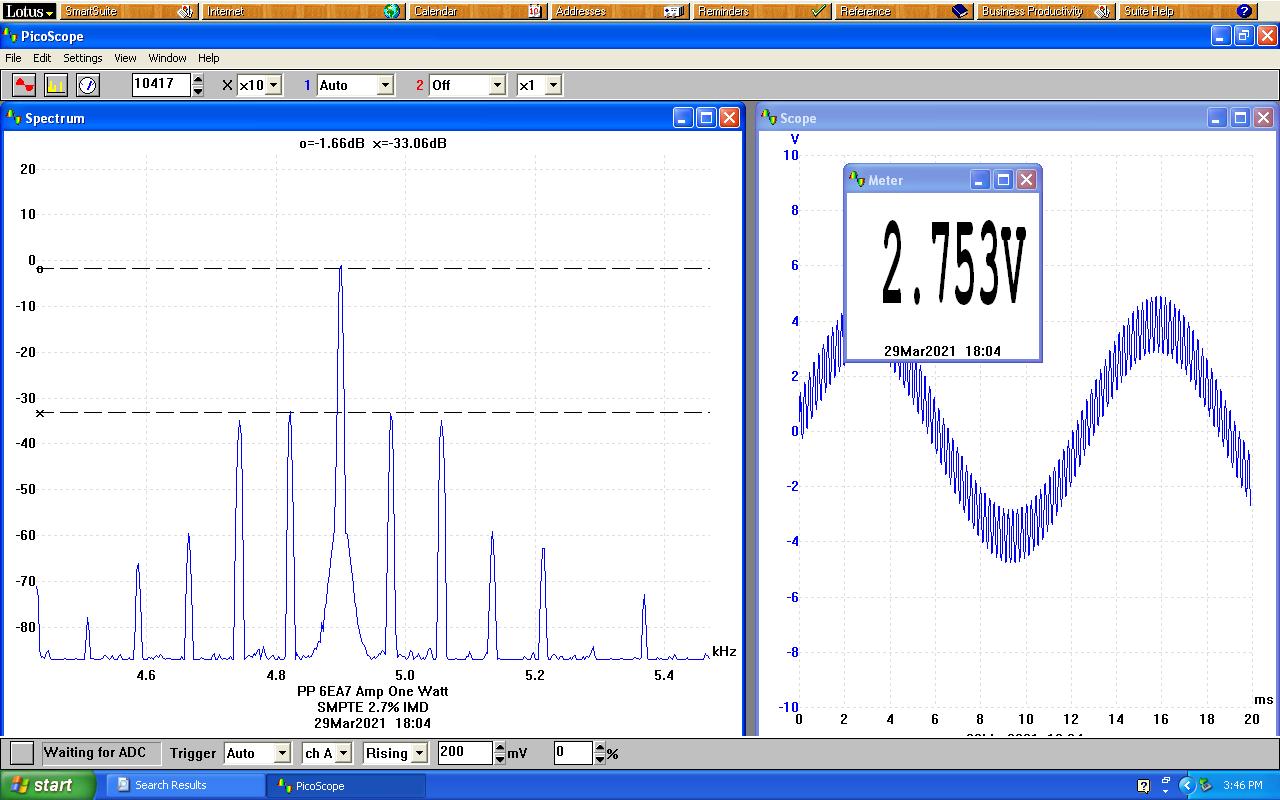Image resolution: width=1280 pixels, height=800 pixels.
Task: Click the Lotus SmartCenter menu button
Action: pos(28,11)
